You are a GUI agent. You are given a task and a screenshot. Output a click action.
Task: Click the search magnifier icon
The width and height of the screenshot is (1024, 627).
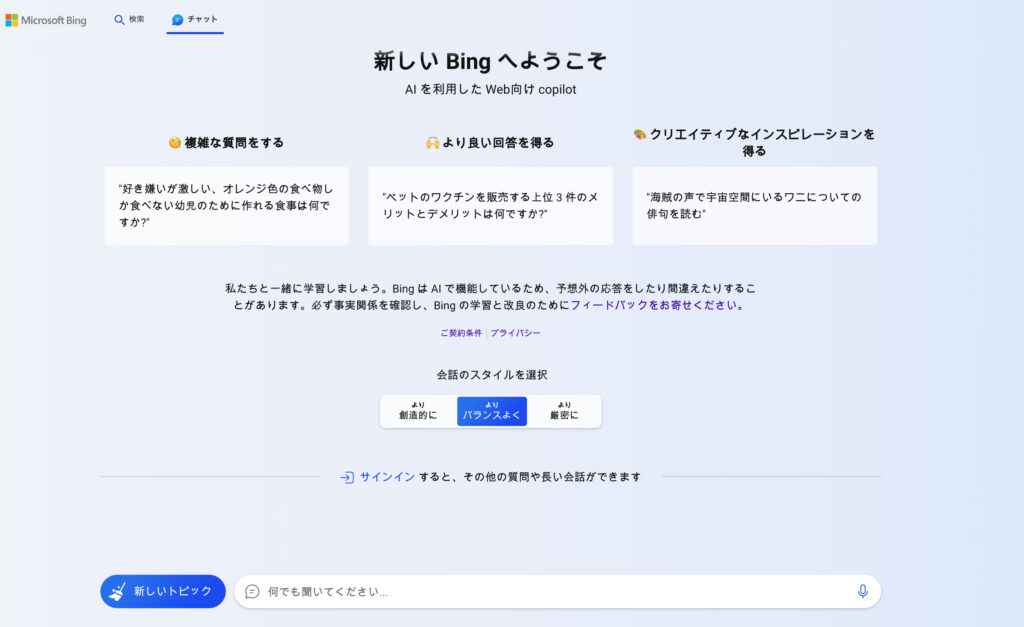pyautogui.click(x=119, y=20)
